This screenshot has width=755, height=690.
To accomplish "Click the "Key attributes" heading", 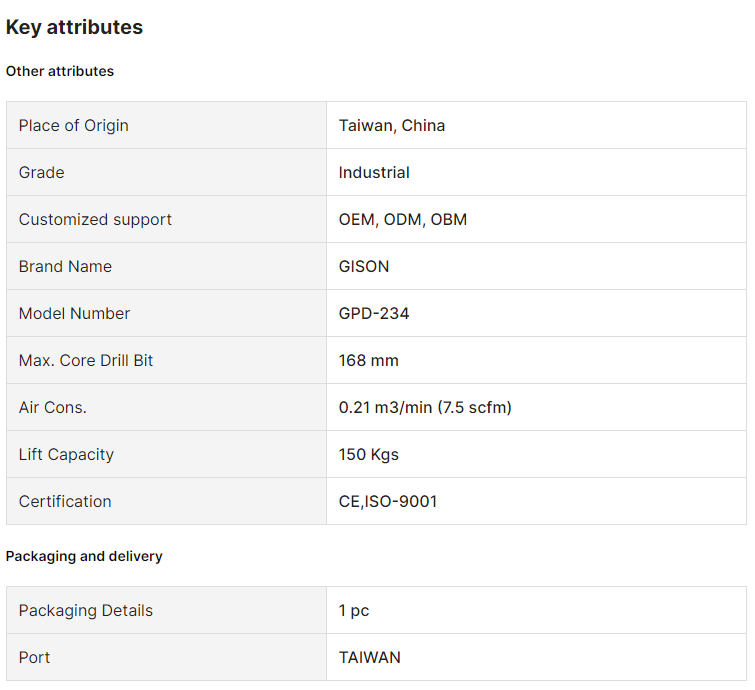I will (75, 28).
